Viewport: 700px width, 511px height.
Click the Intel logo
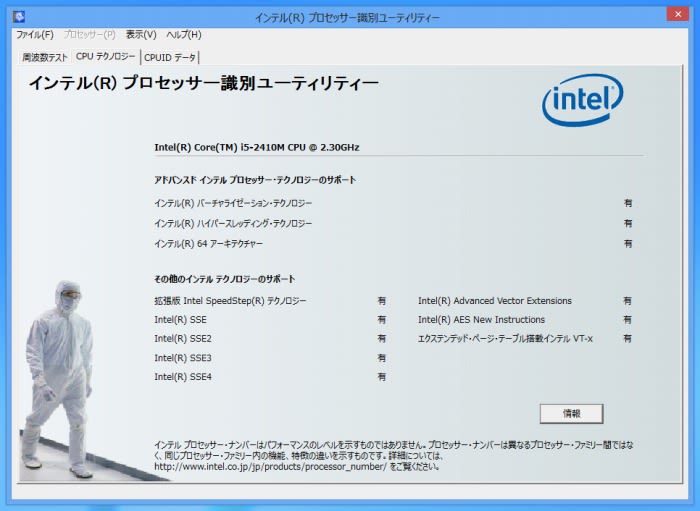pyautogui.click(x=583, y=101)
